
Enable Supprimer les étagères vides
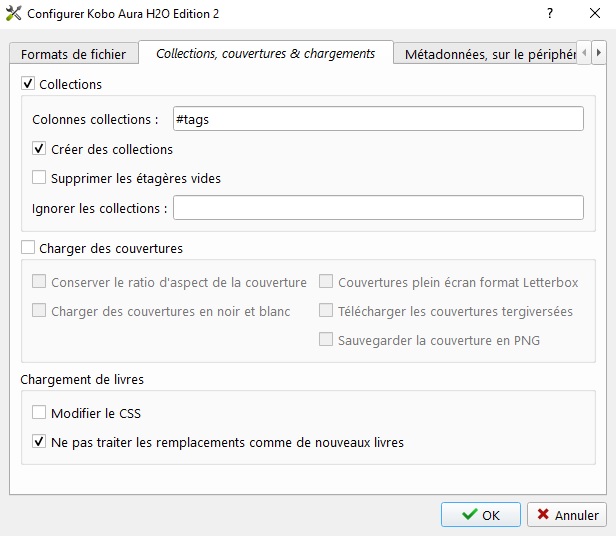coord(39,178)
